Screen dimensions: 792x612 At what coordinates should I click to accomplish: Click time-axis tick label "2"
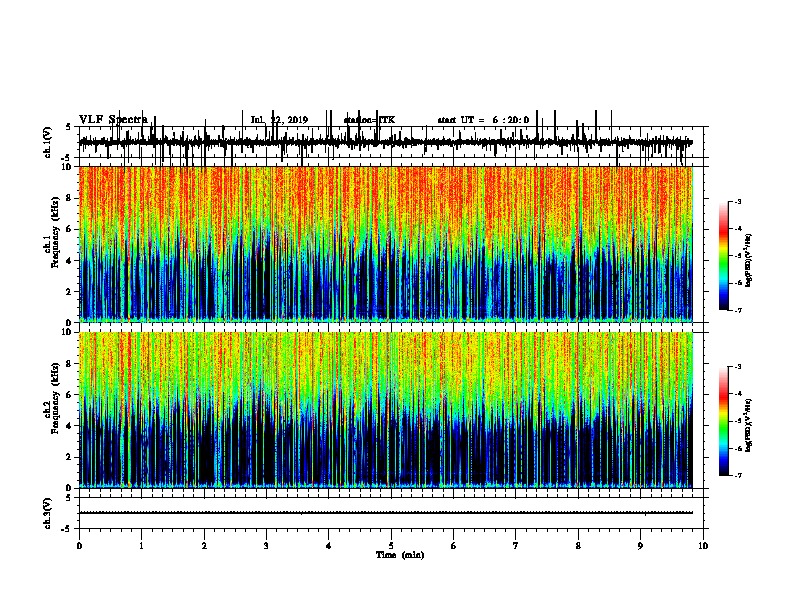204,546
